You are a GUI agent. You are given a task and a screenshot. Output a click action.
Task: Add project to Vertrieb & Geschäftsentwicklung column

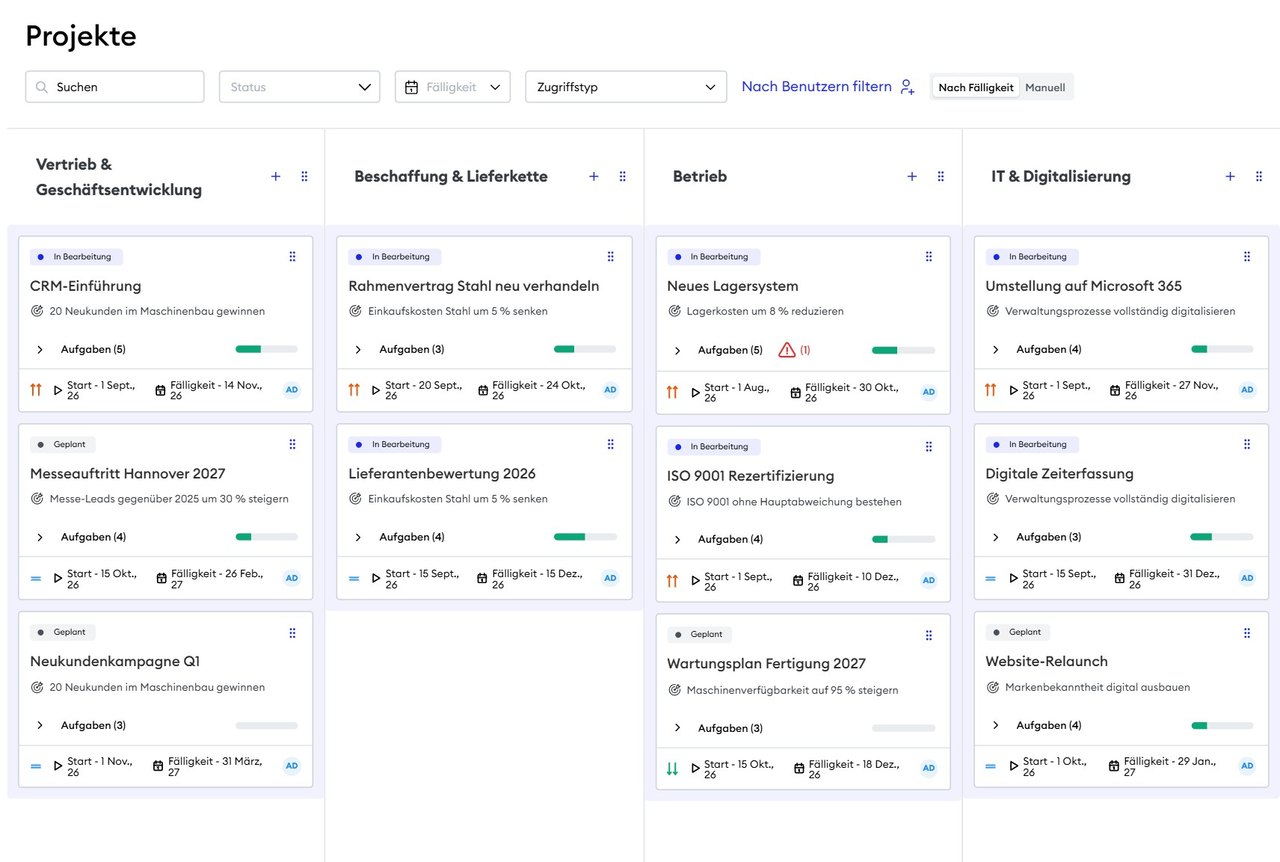tap(276, 176)
